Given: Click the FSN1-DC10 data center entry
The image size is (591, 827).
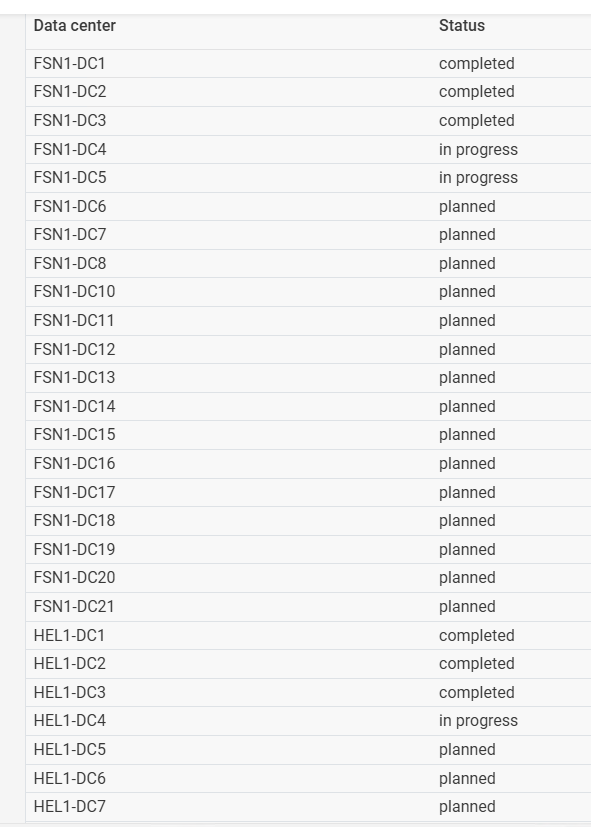Looking at the screenshot, I should click(74, 292).
